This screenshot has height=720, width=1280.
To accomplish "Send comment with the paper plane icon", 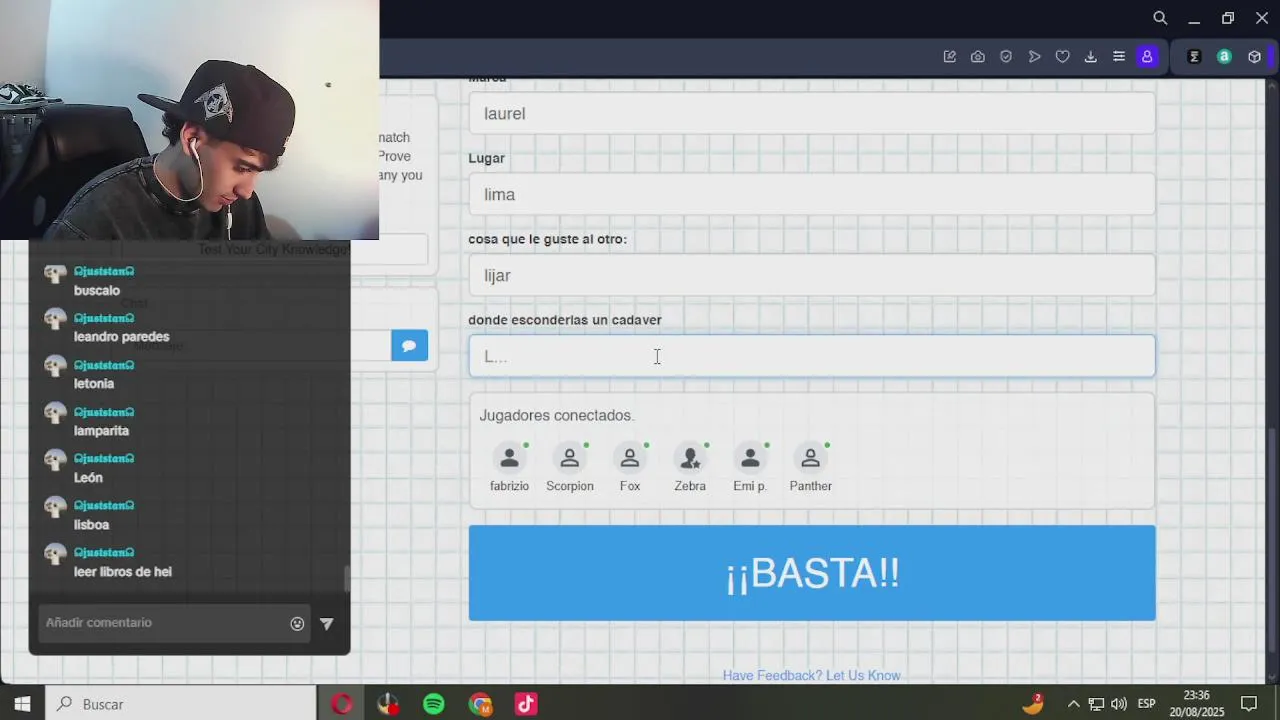I will coord(326,623).
